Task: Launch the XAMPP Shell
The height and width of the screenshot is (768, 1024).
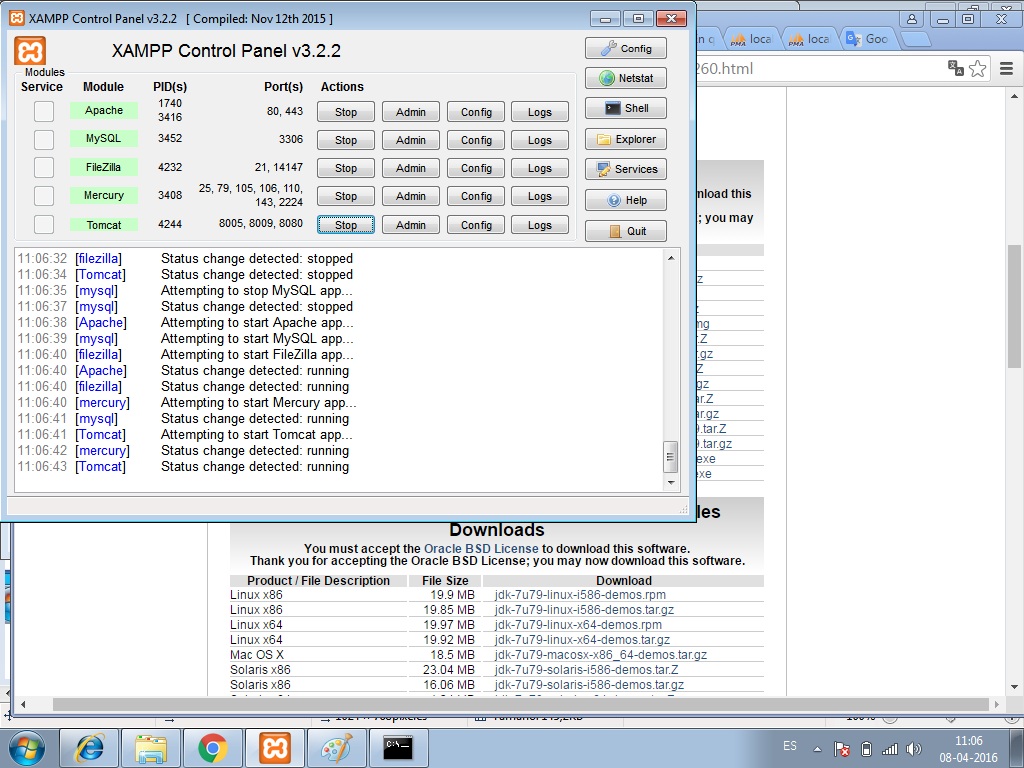Action: (x=626, y=108)
